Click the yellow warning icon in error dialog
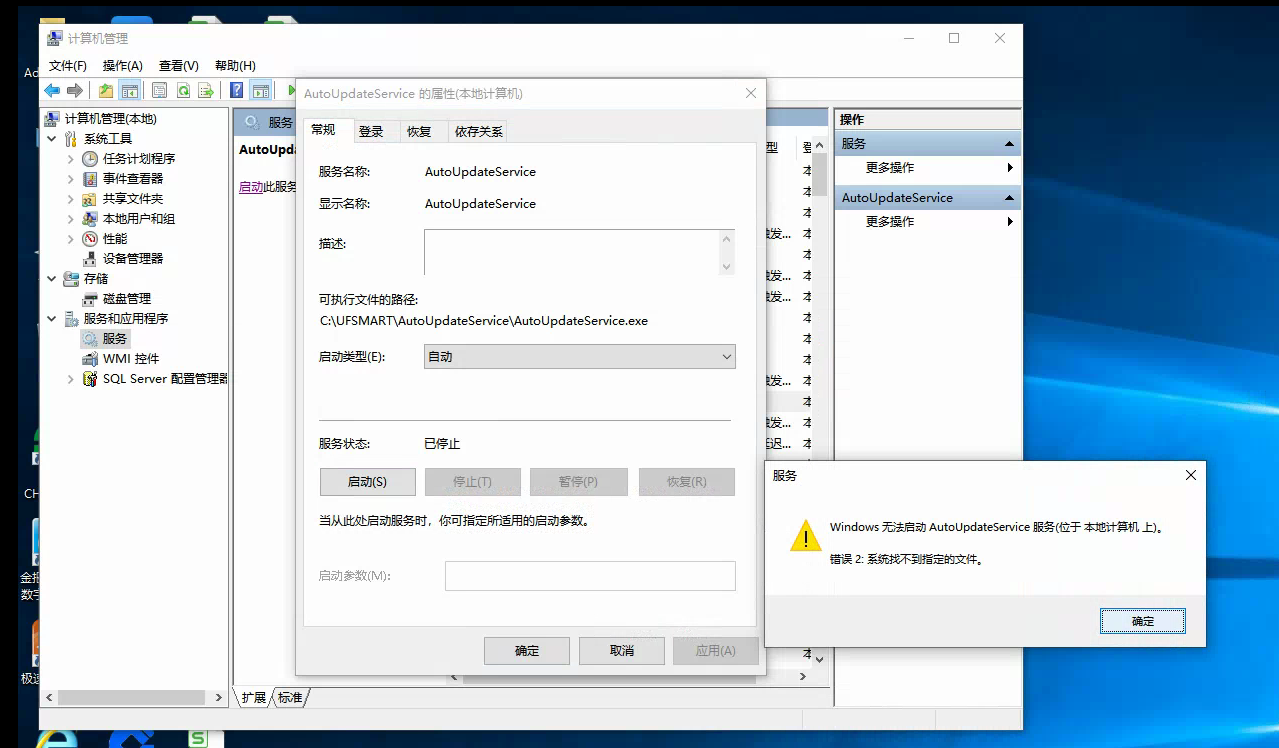This screenshot has height=748, width=1279. click(805, 536)
